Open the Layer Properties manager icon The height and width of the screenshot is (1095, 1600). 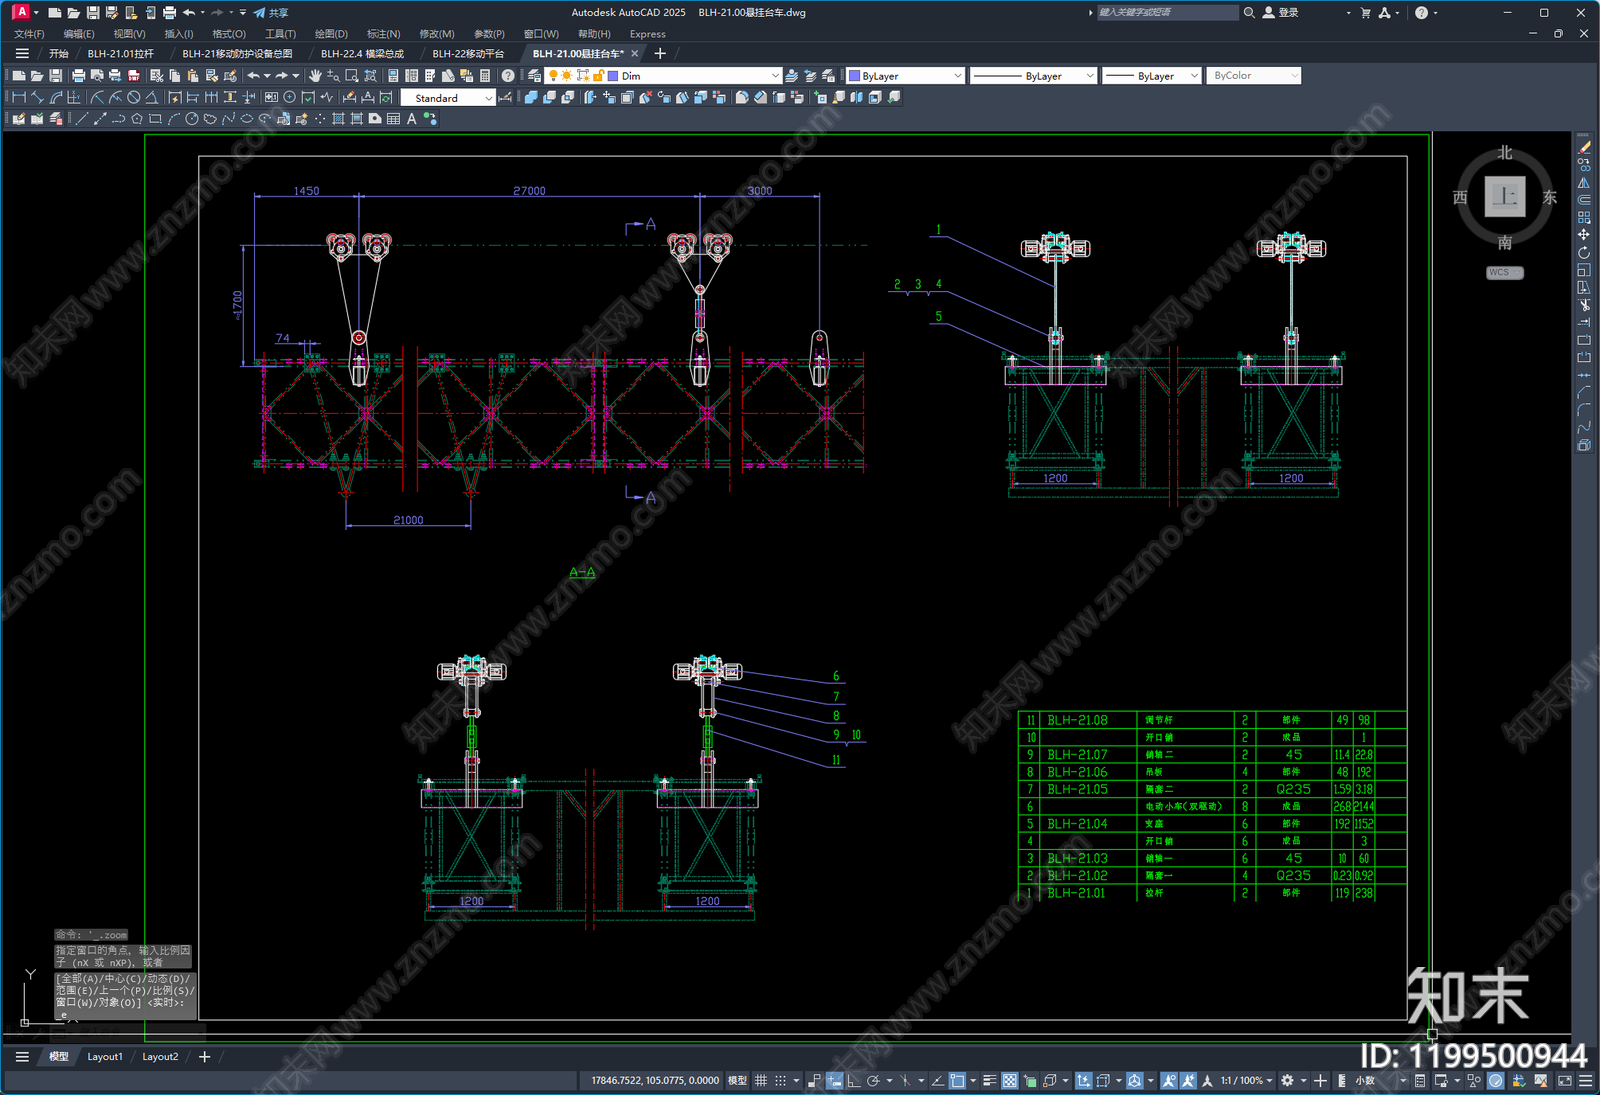coord(534,76)
